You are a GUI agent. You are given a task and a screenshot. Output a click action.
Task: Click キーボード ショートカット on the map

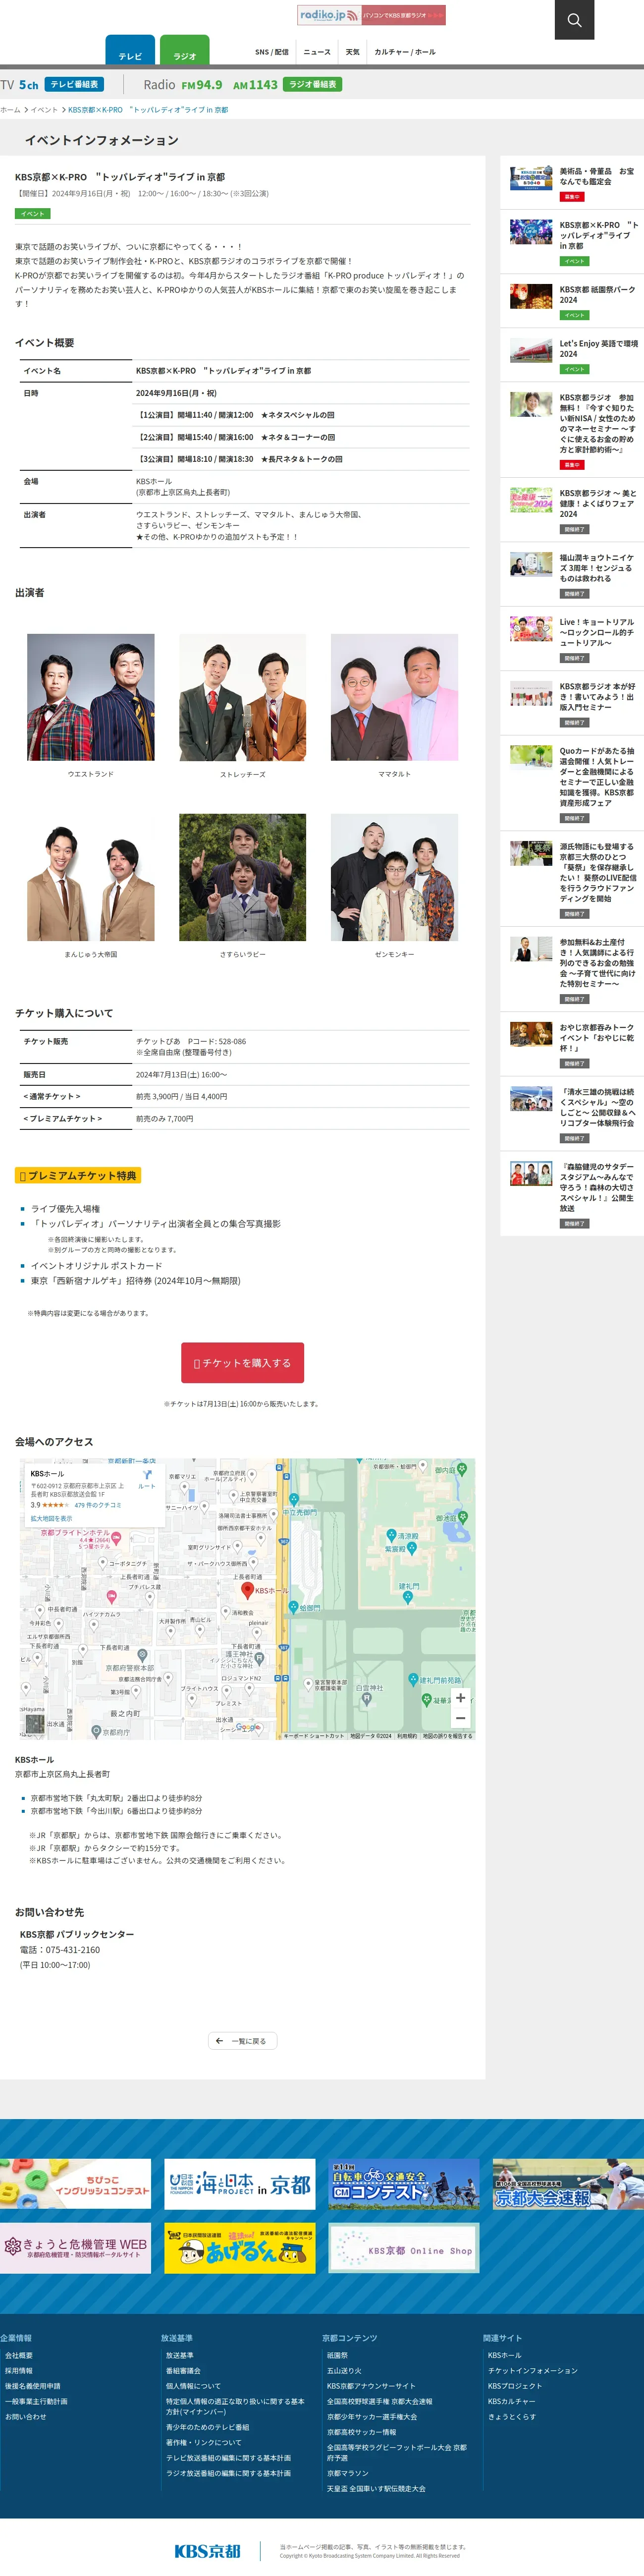[x=313, y=1736]
